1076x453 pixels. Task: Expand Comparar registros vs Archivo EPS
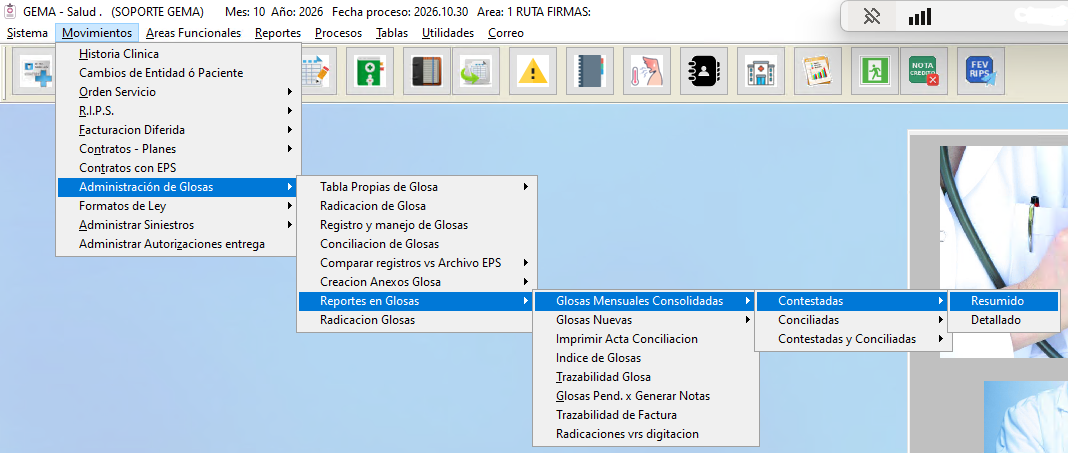coord(417,263)
